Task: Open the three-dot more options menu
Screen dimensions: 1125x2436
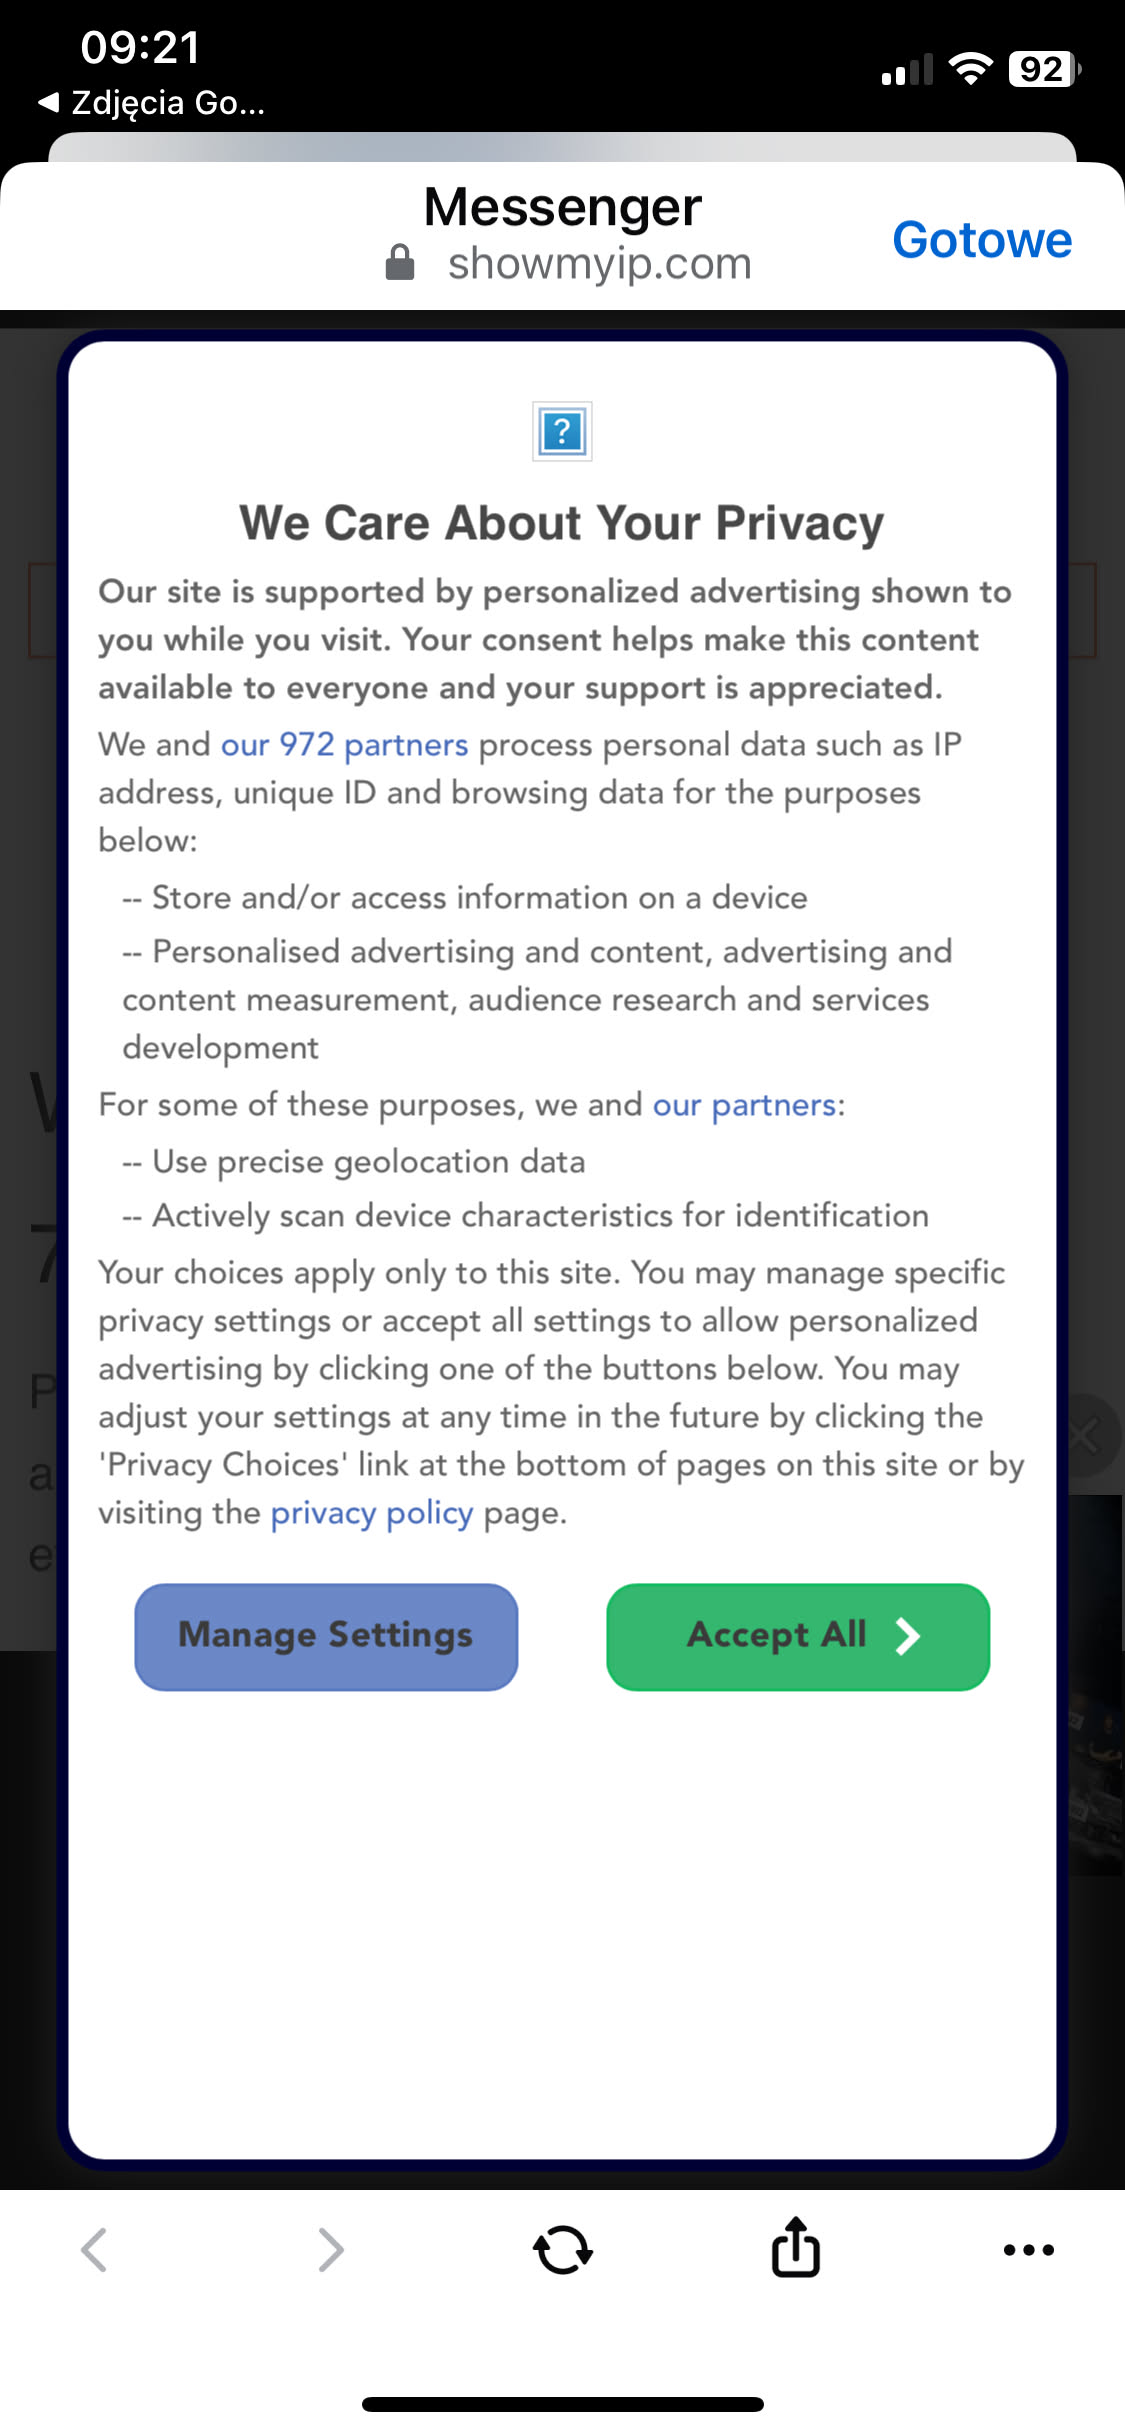Action: coord(1028,2250)
